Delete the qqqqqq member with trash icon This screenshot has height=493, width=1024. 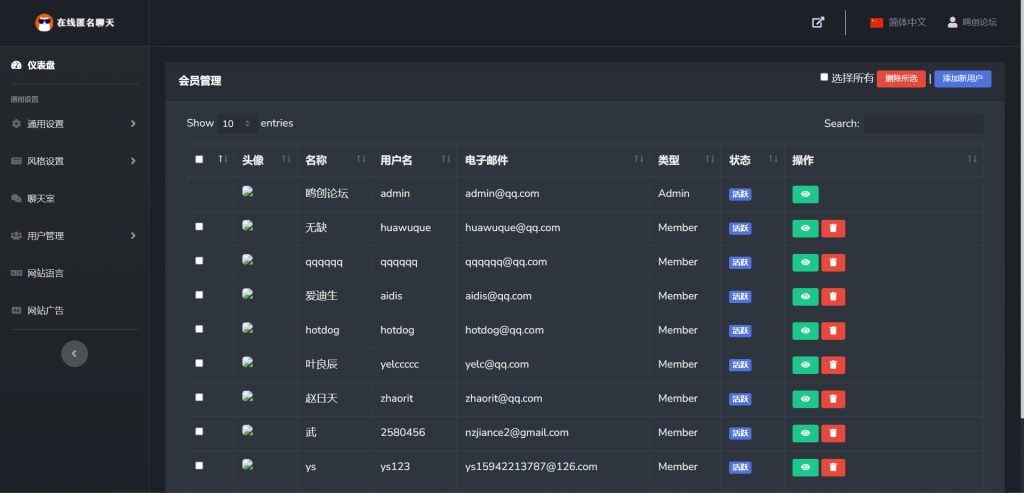click(833, 262)
